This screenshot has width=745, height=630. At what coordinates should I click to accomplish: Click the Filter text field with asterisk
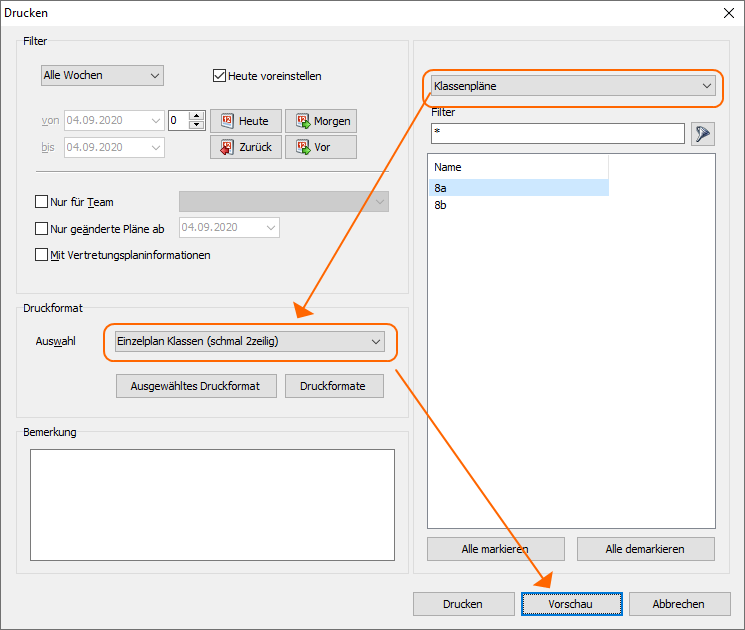click(558, 134)
